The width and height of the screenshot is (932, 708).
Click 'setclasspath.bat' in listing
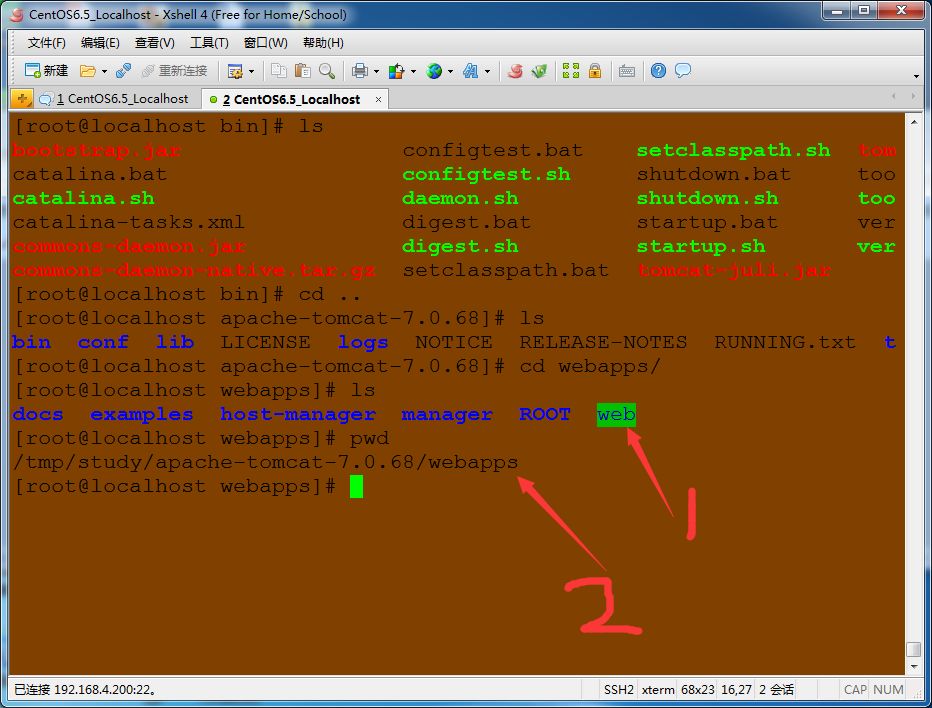(506, 270)
